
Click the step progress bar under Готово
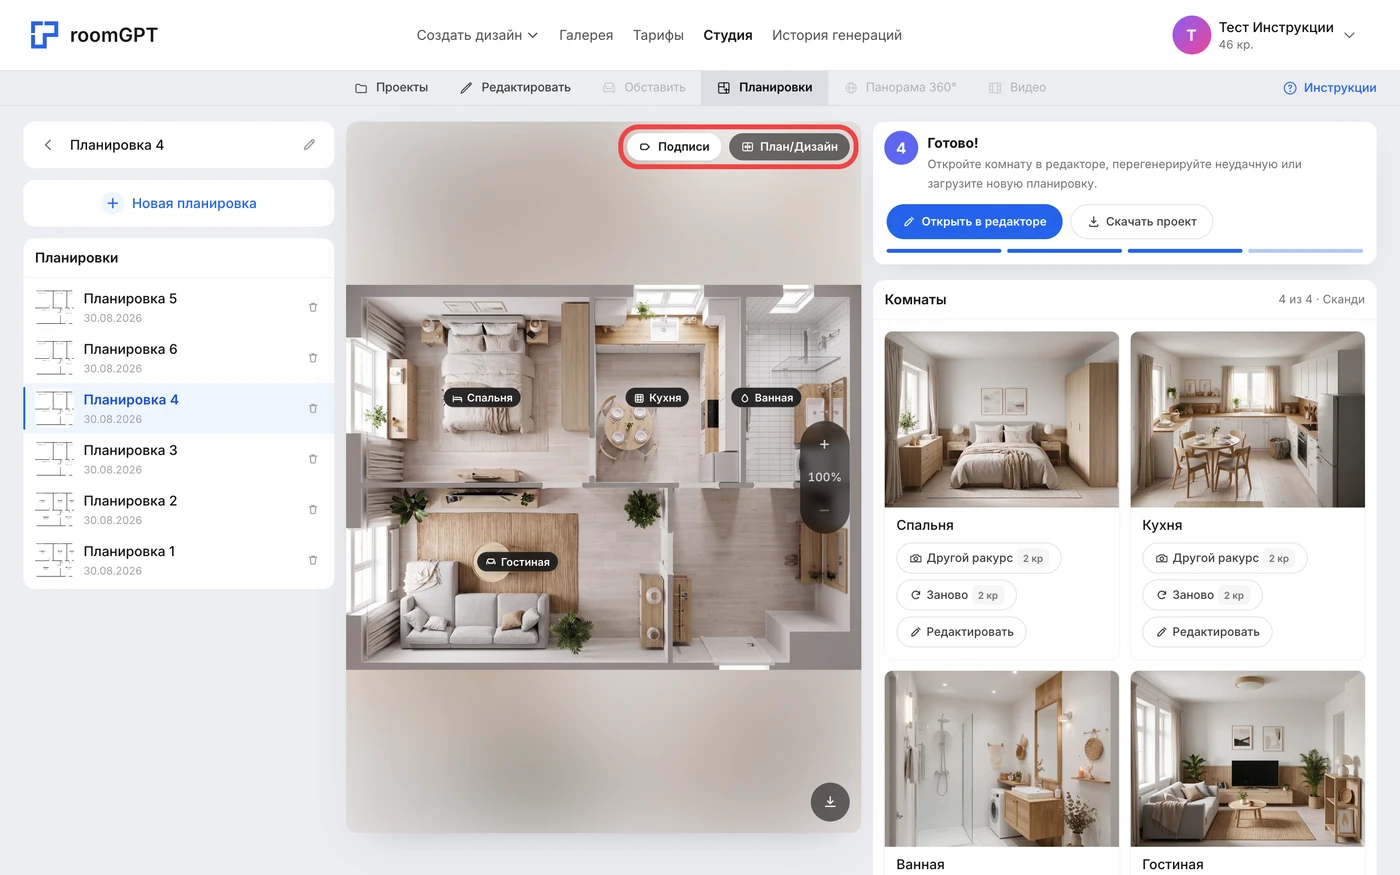pyautogui.click(x=1124, y=251)
